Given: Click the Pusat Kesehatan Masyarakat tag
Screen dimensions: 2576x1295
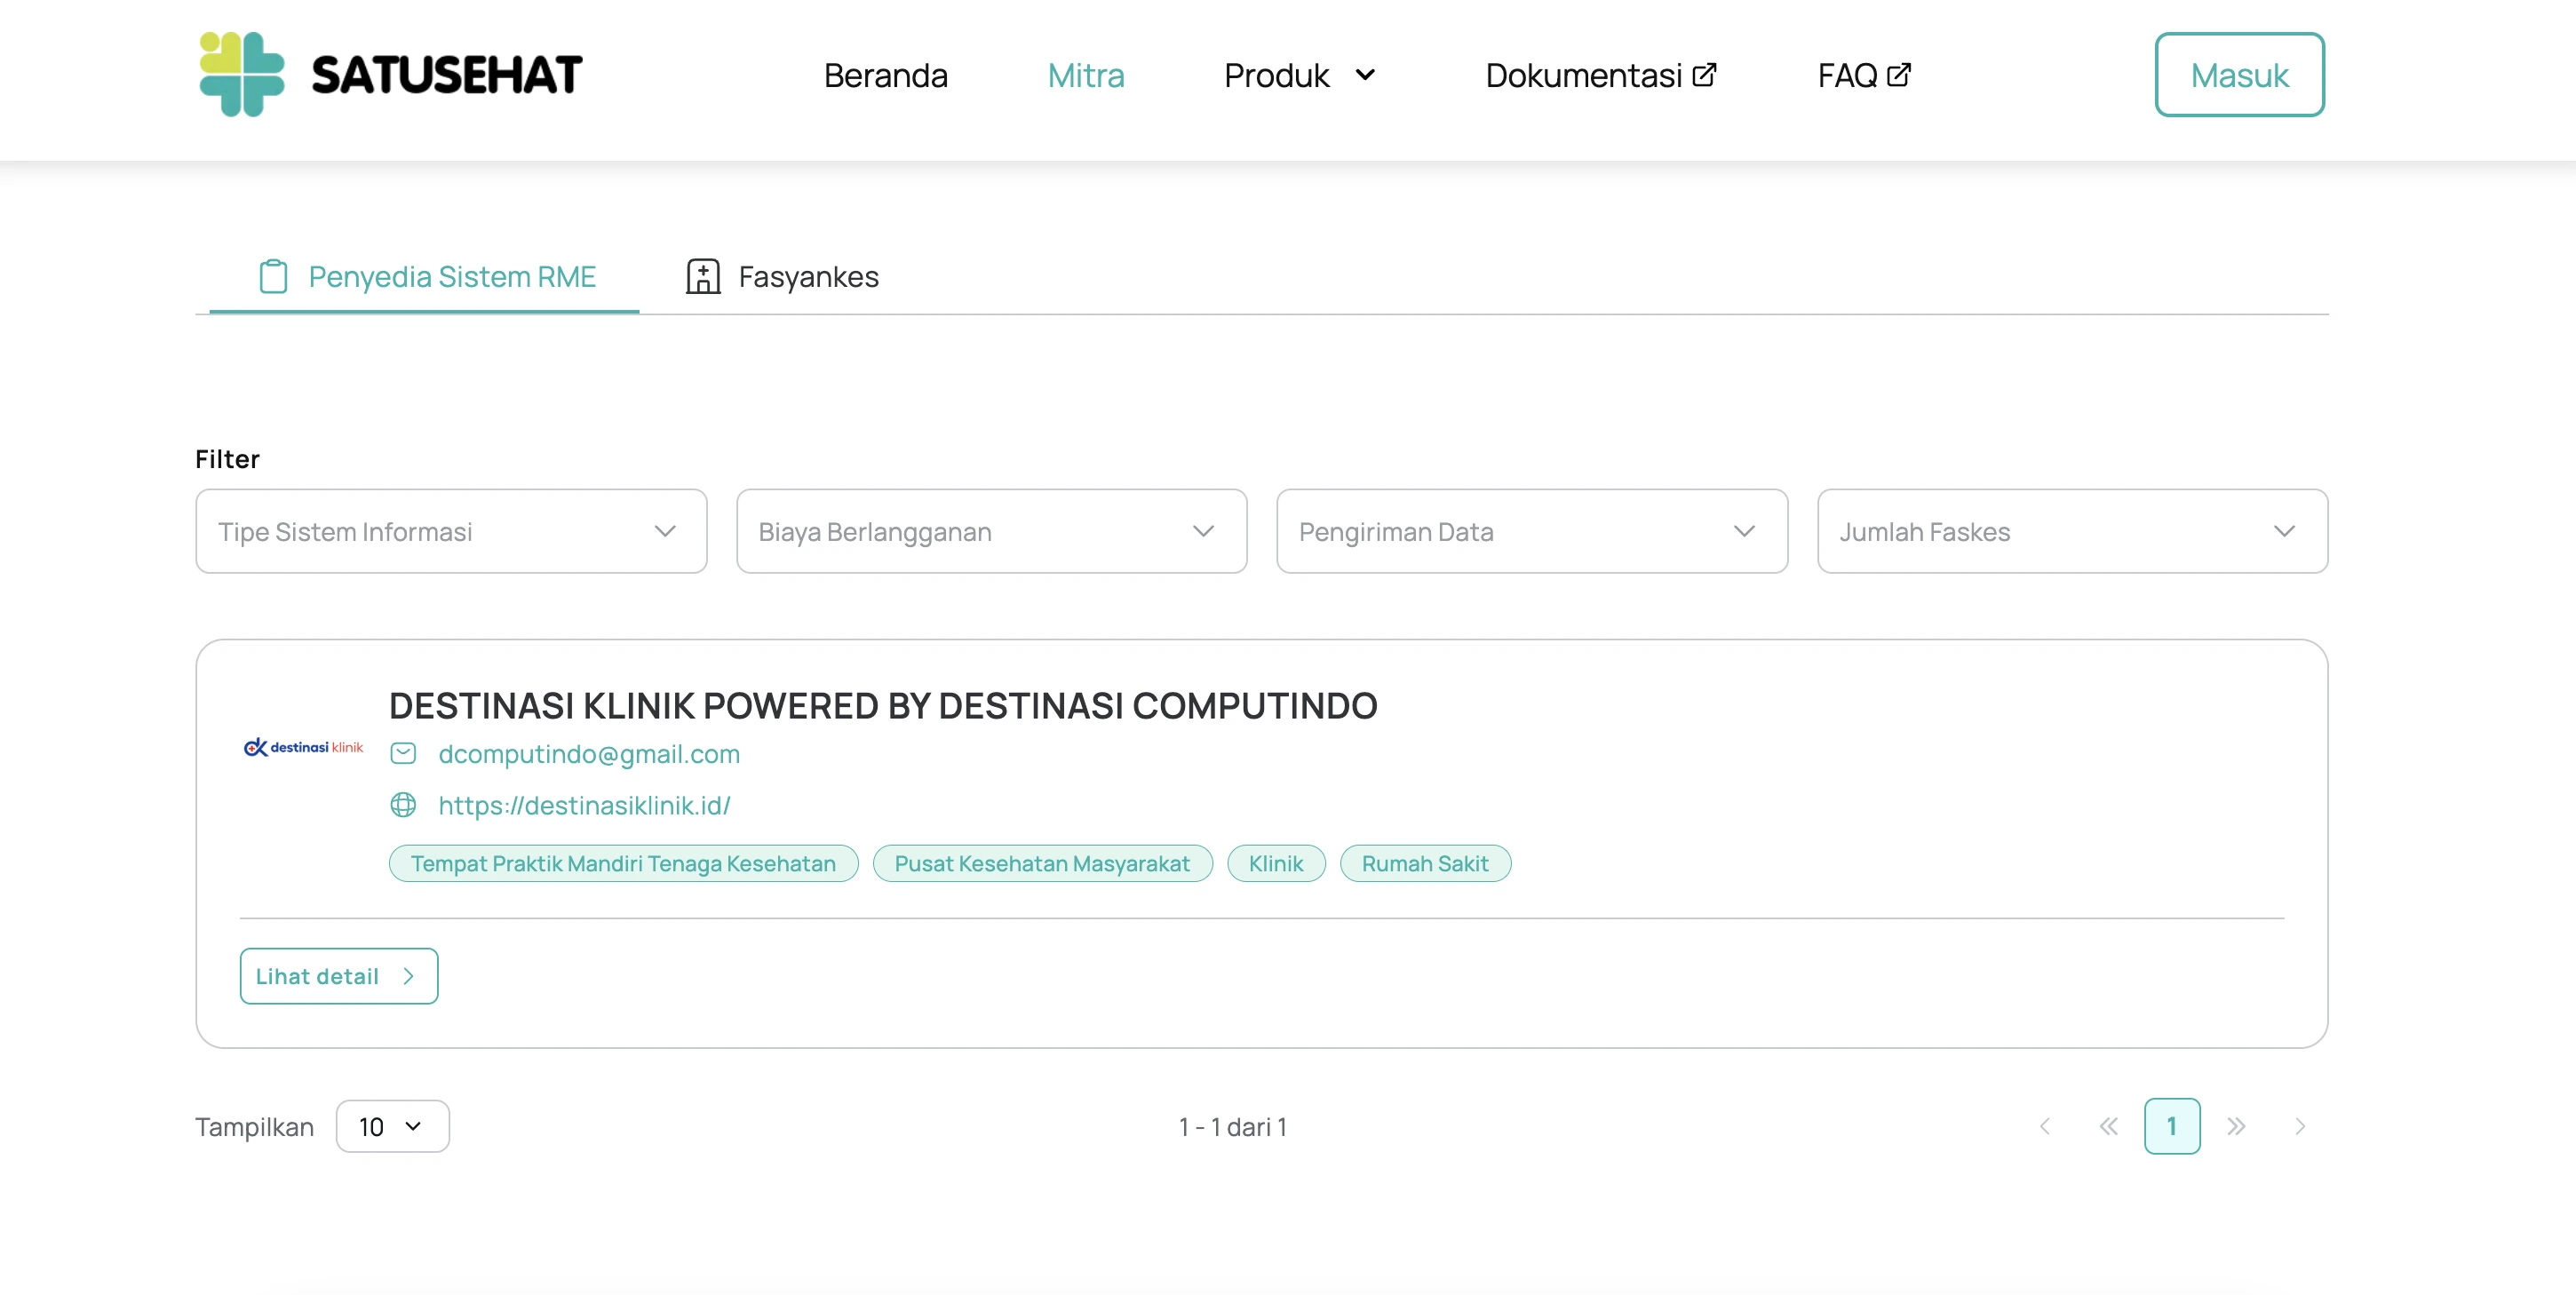Looking at the screenshot, I should click(x=1042, y=863).
